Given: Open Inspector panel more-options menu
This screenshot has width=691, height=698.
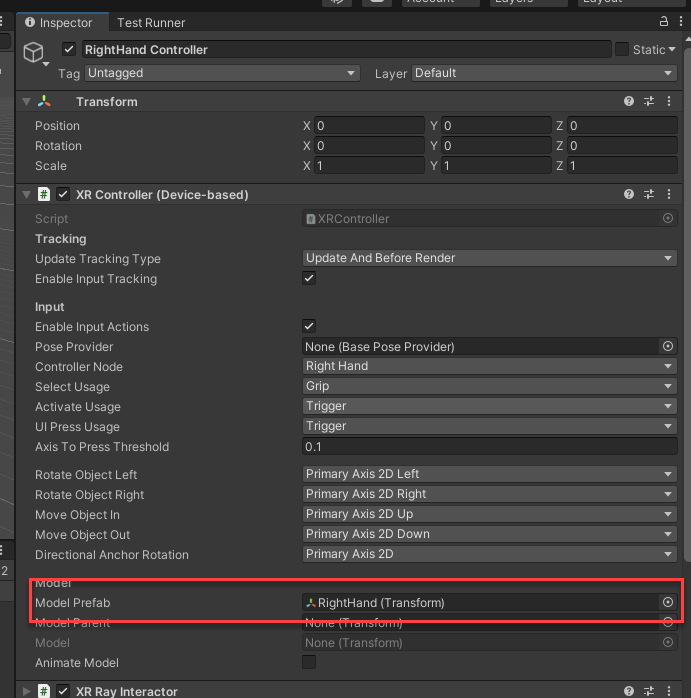Looking at the screenshot, I should pos(681,21).
